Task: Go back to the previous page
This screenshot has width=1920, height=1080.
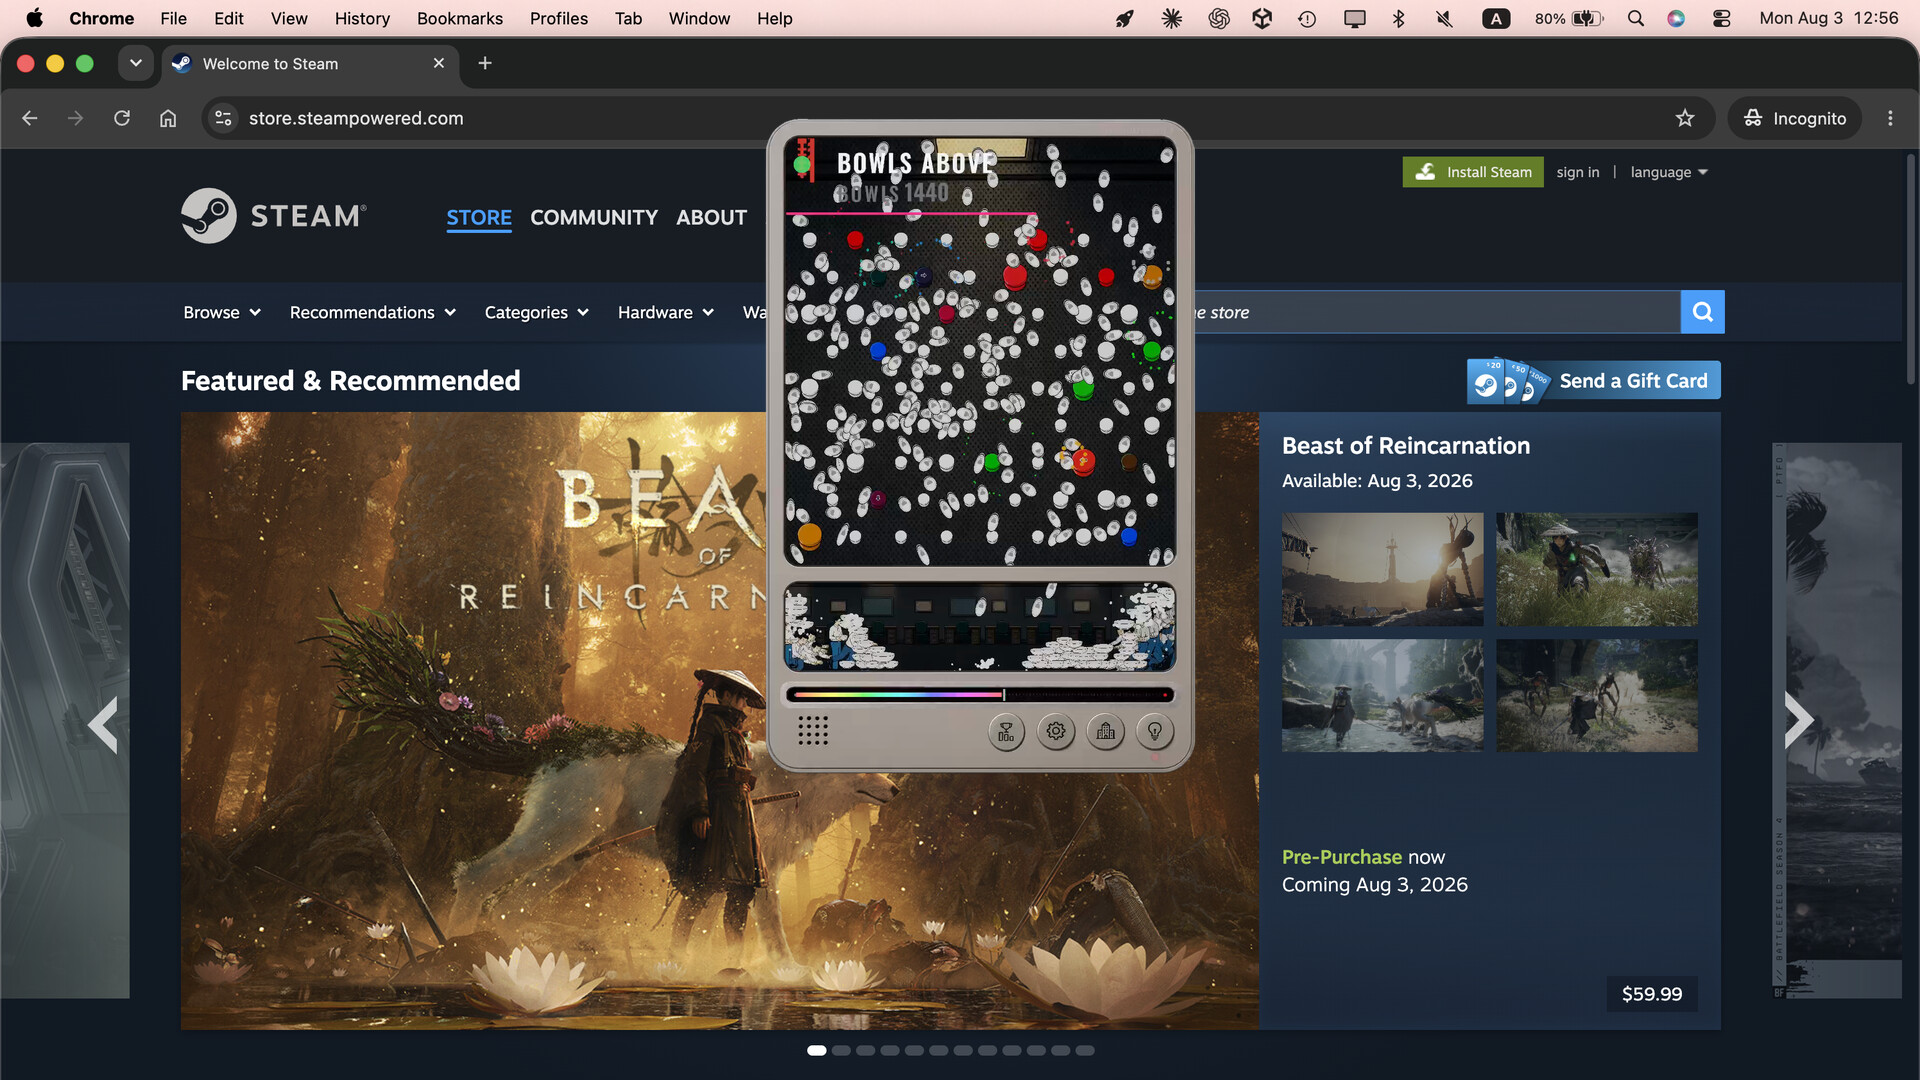Action: pos(30,118)
